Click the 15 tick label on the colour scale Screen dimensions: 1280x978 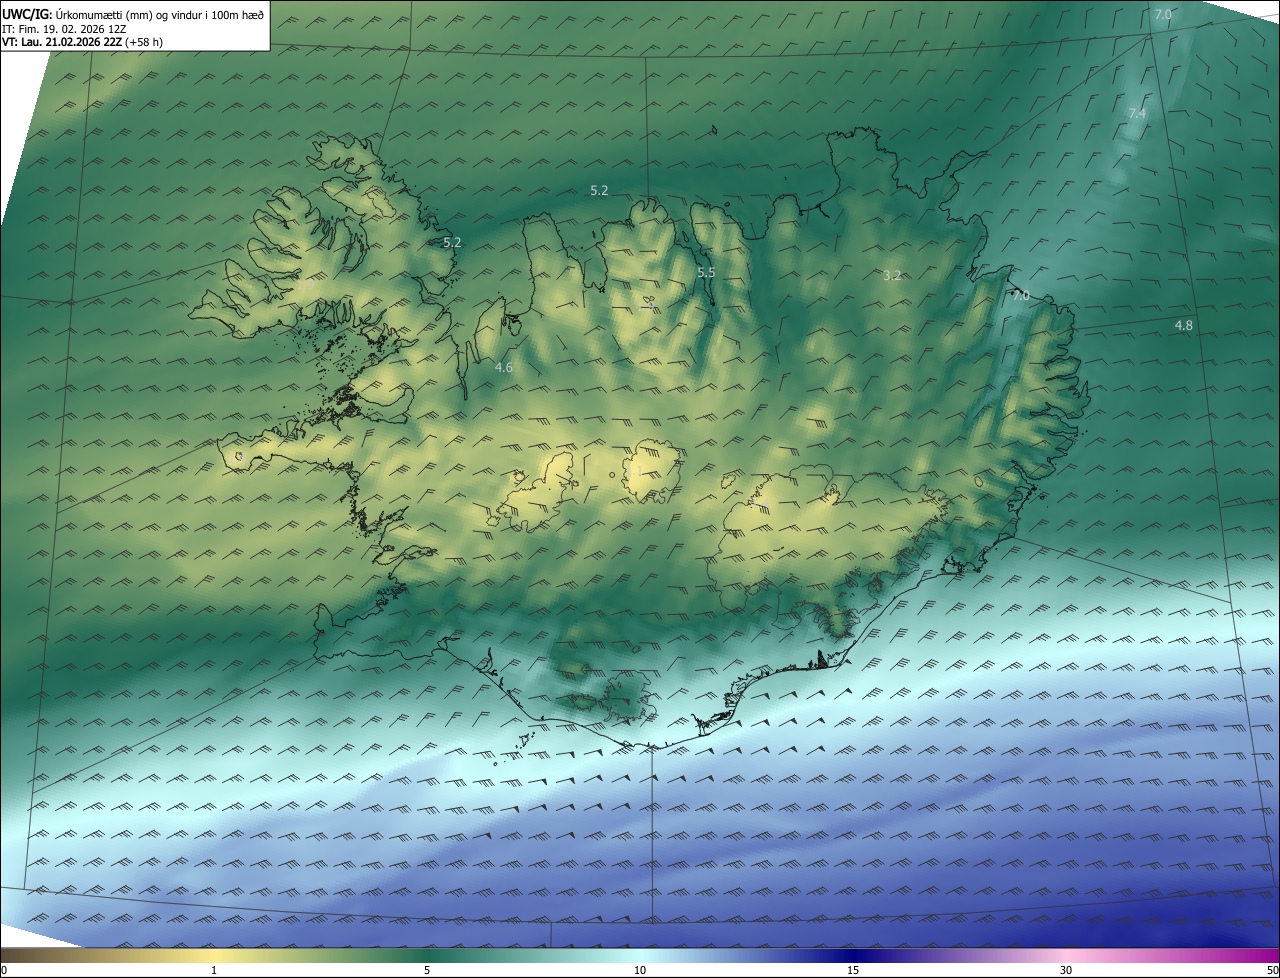click(x=853, y=971)
